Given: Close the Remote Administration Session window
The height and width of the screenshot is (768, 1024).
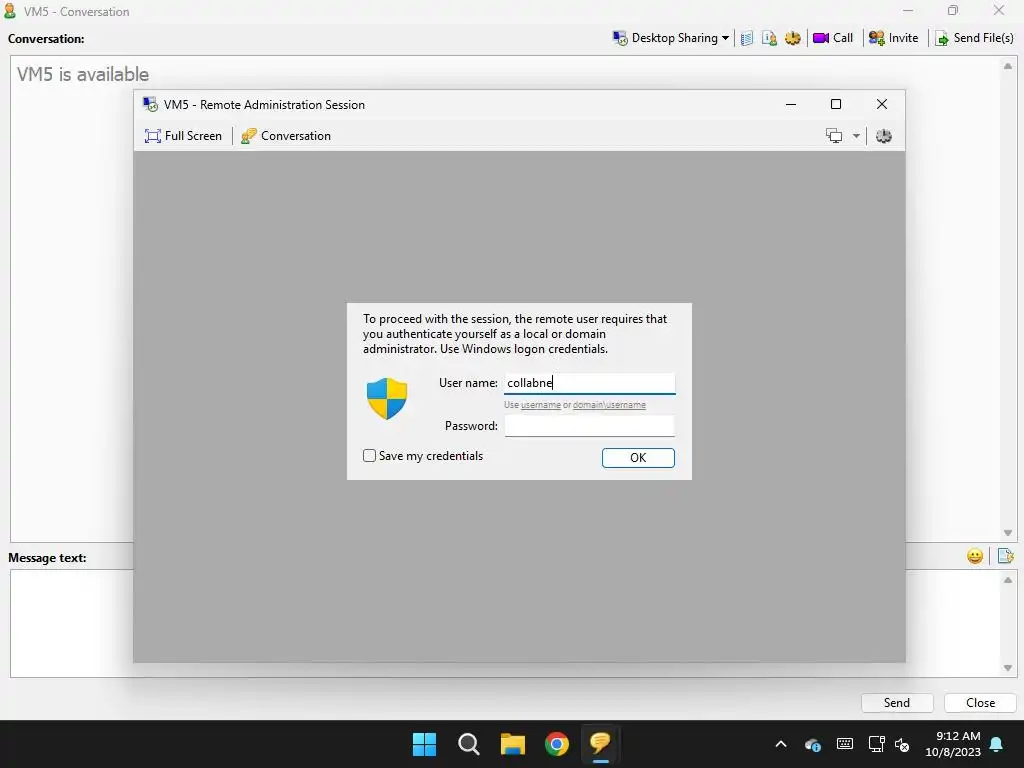Looking at the screenshot, I should (x=882, y=104).
